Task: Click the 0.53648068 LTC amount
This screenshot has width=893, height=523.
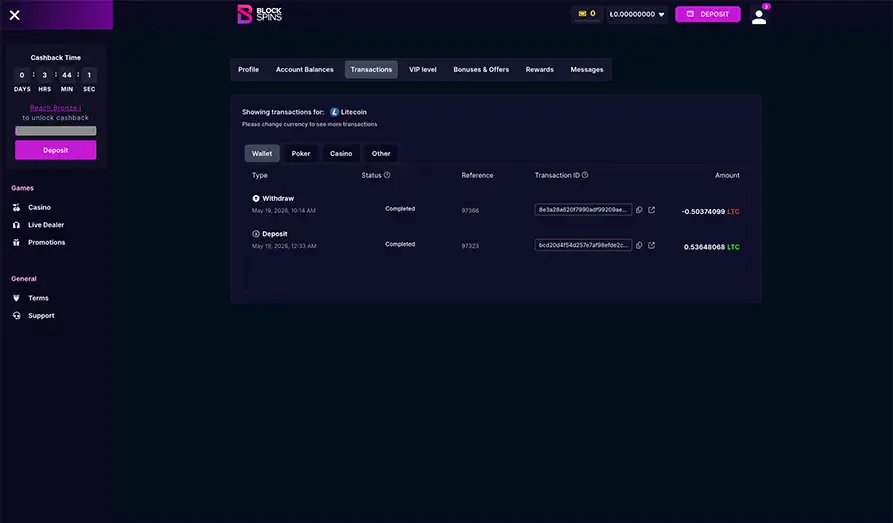Action: [x=711, y=247]
